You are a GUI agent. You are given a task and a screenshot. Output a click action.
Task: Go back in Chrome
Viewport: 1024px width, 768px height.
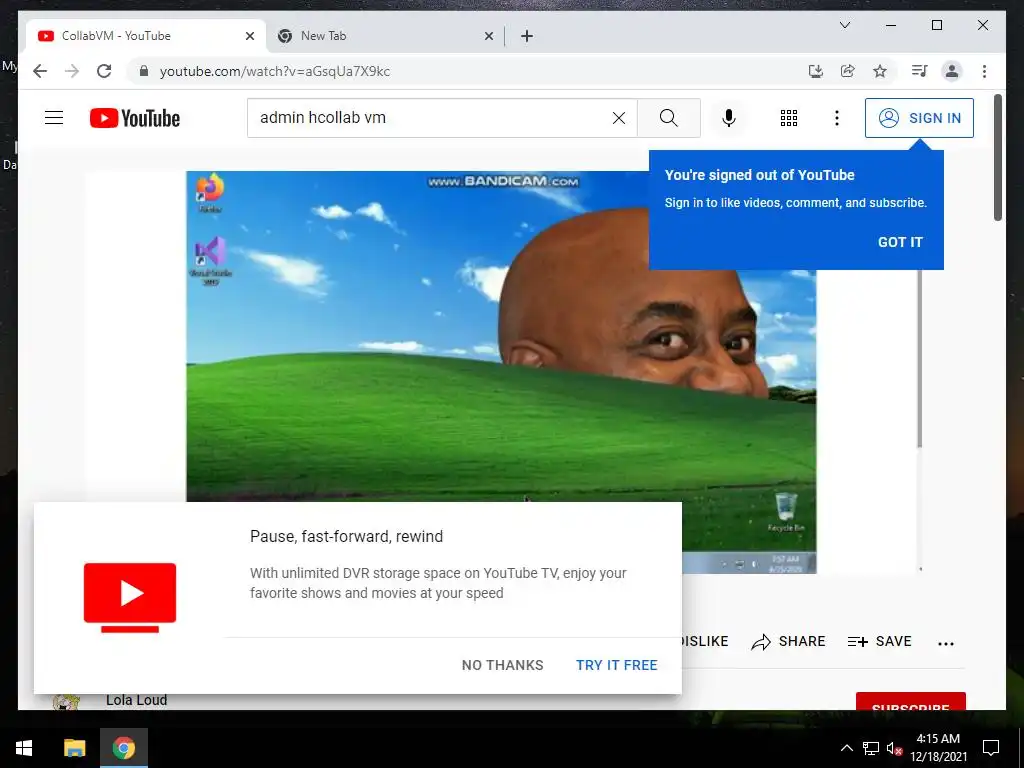(x=40, y=71)
